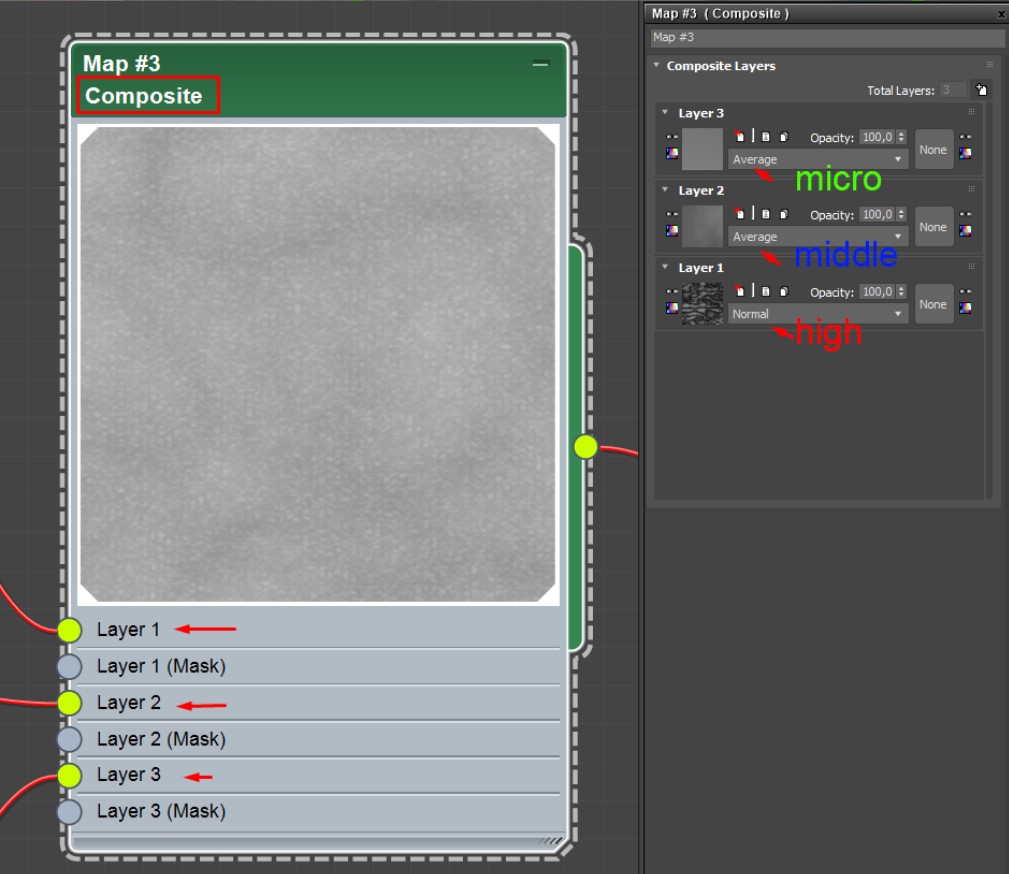Grab the Layer 1 rollout grip handle
The image size is (1009, 874).
pyautogui.click(x=972, y=266)
